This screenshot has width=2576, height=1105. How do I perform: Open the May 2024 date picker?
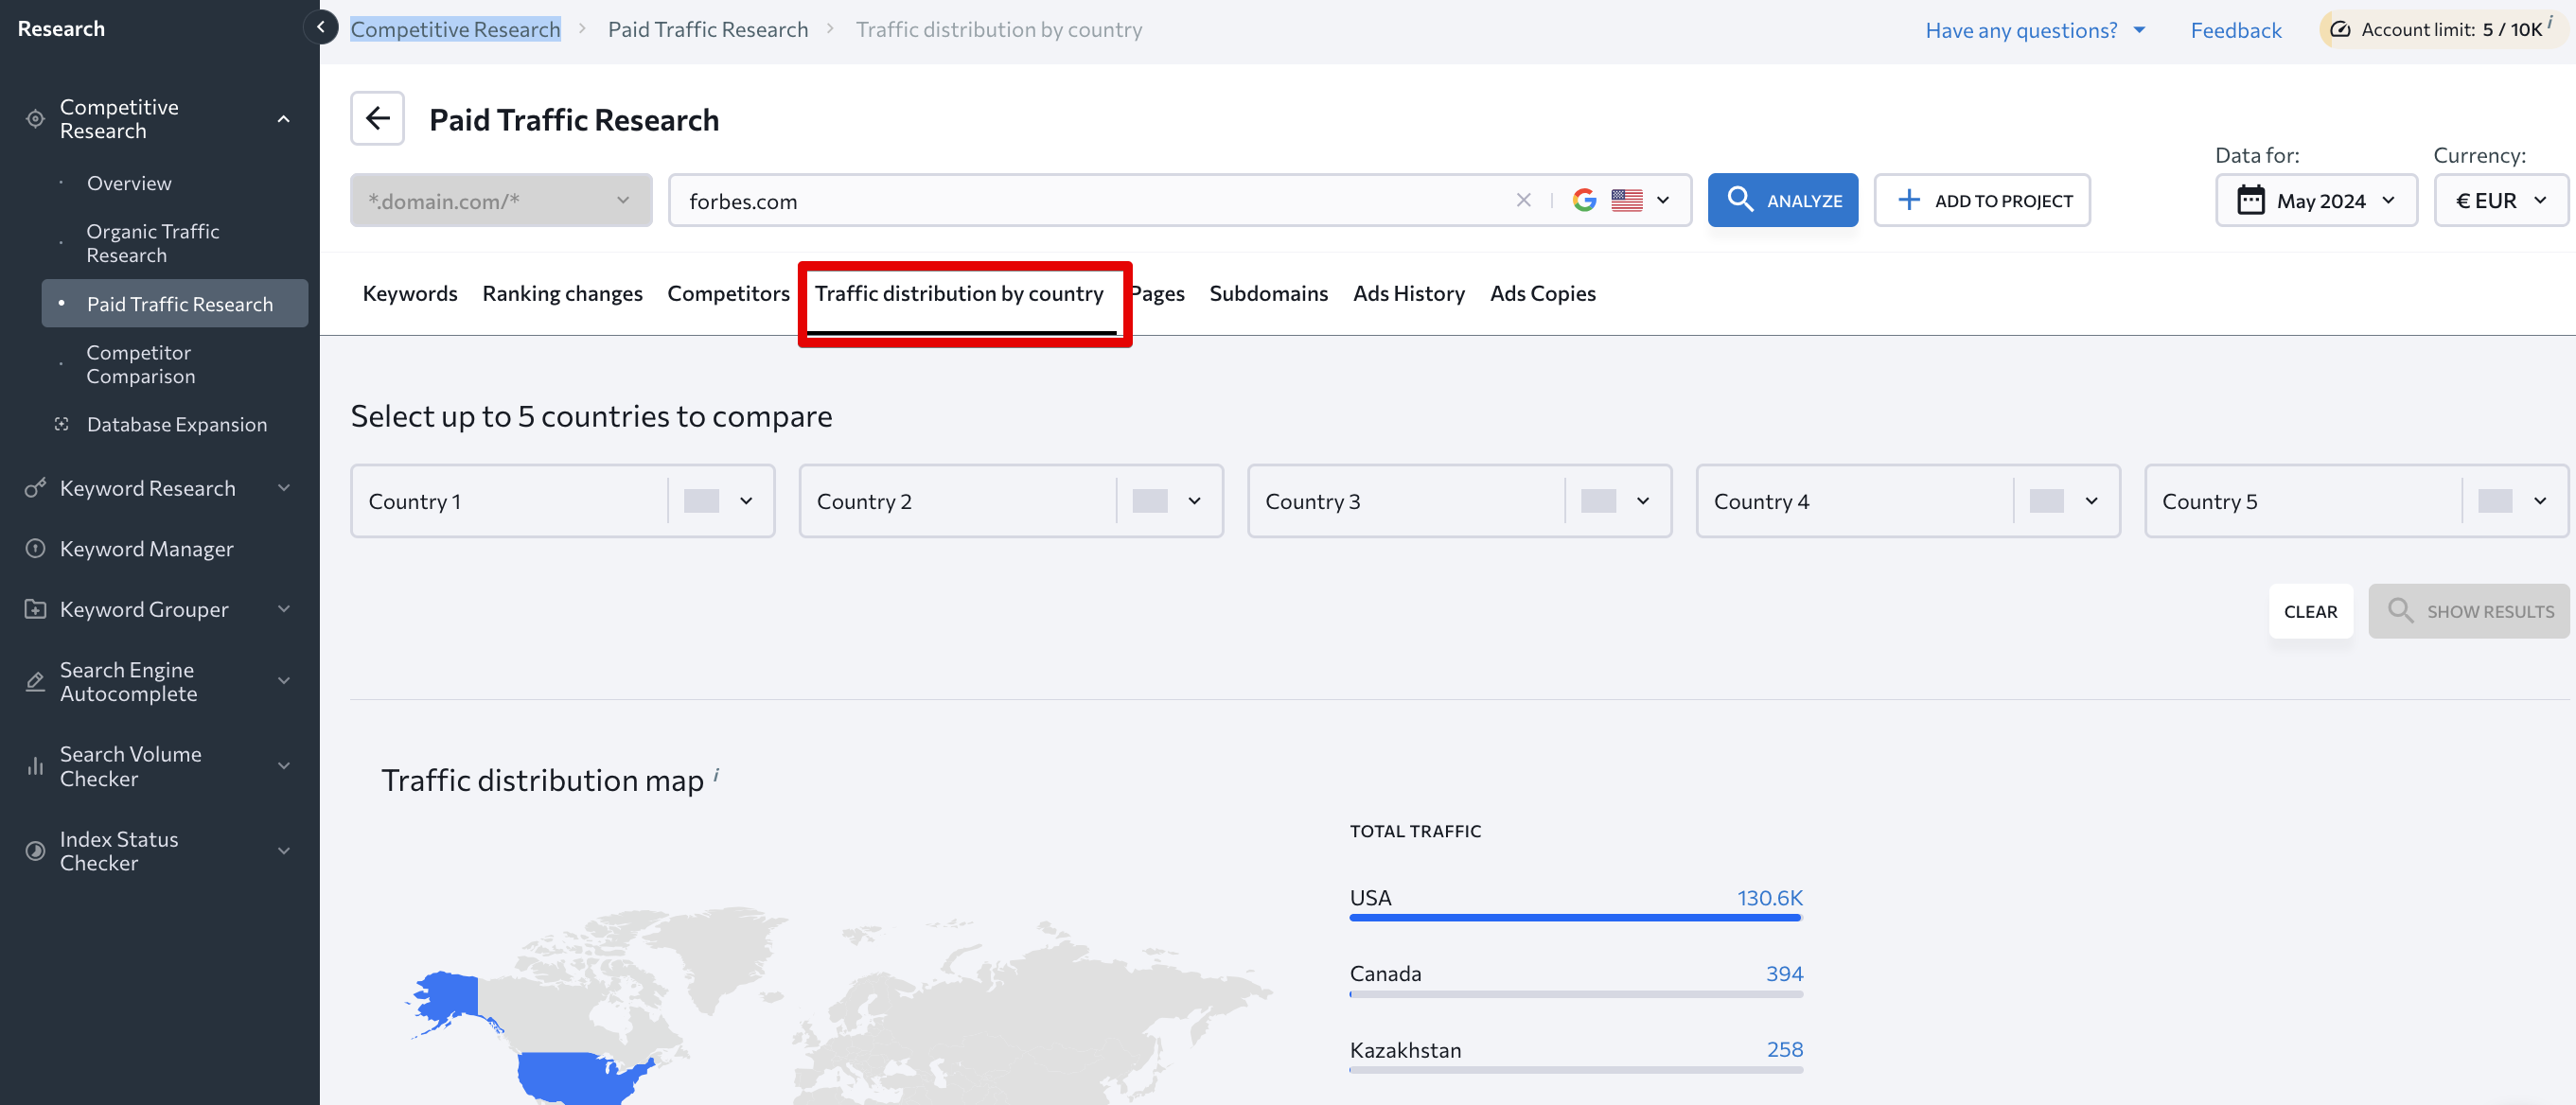tap(2315, 200)
